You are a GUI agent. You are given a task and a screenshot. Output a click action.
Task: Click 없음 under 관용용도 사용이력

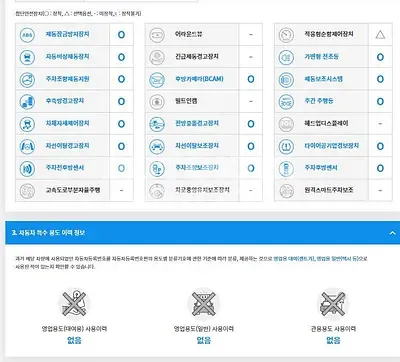tap(333, 340)
